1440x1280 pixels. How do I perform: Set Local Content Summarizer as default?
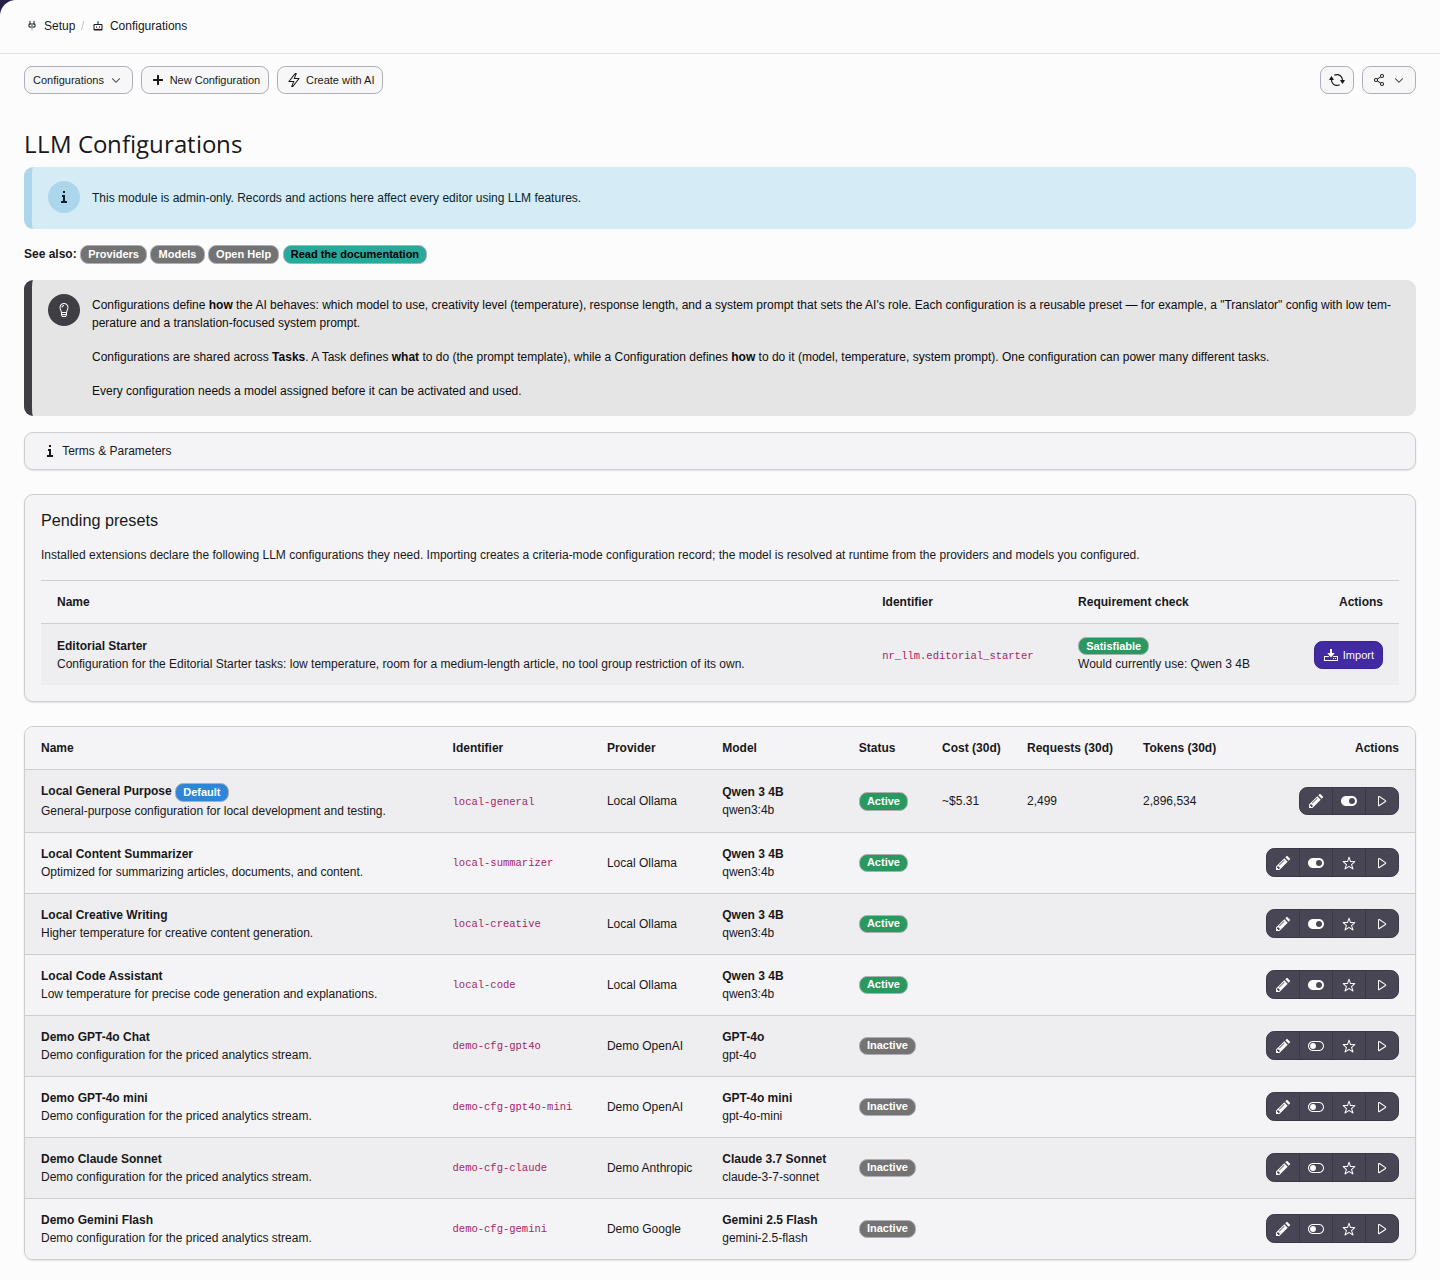tap(1349, 863)
